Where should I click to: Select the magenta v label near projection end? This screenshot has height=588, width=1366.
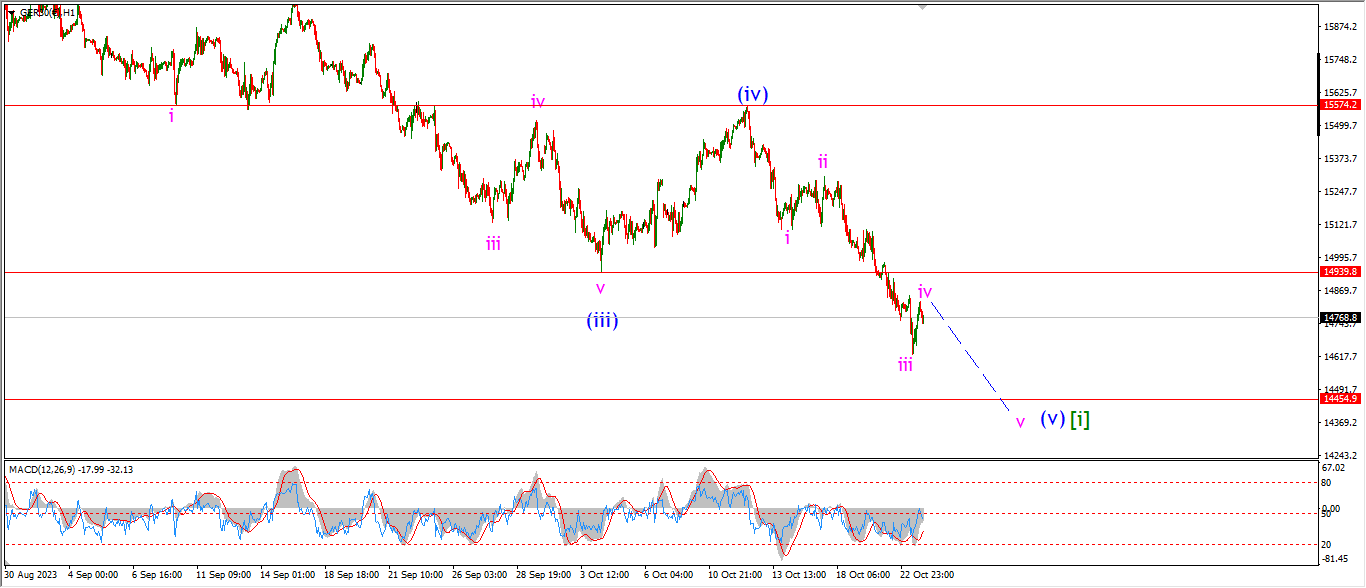click(1020, 422)
